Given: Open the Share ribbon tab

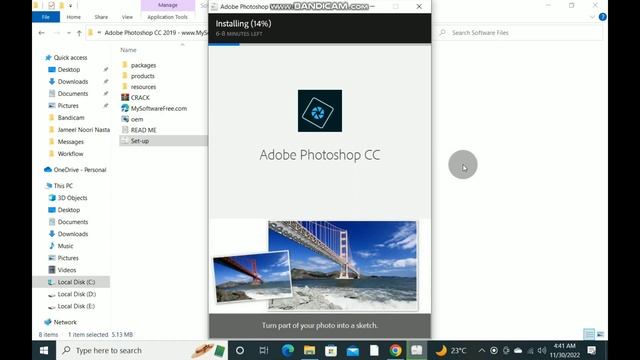Looking at the screenshot, I should pos(101,17).
